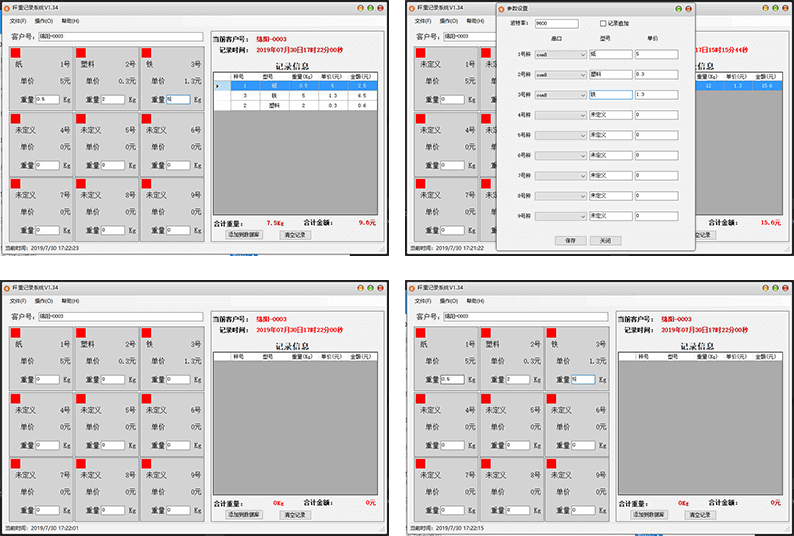Image resolution: width=794 pixels, height=536 pixels.
Task: Open 操作(O) menu in window timestamped 17:22:01
Action: click(x=44, y=300)
